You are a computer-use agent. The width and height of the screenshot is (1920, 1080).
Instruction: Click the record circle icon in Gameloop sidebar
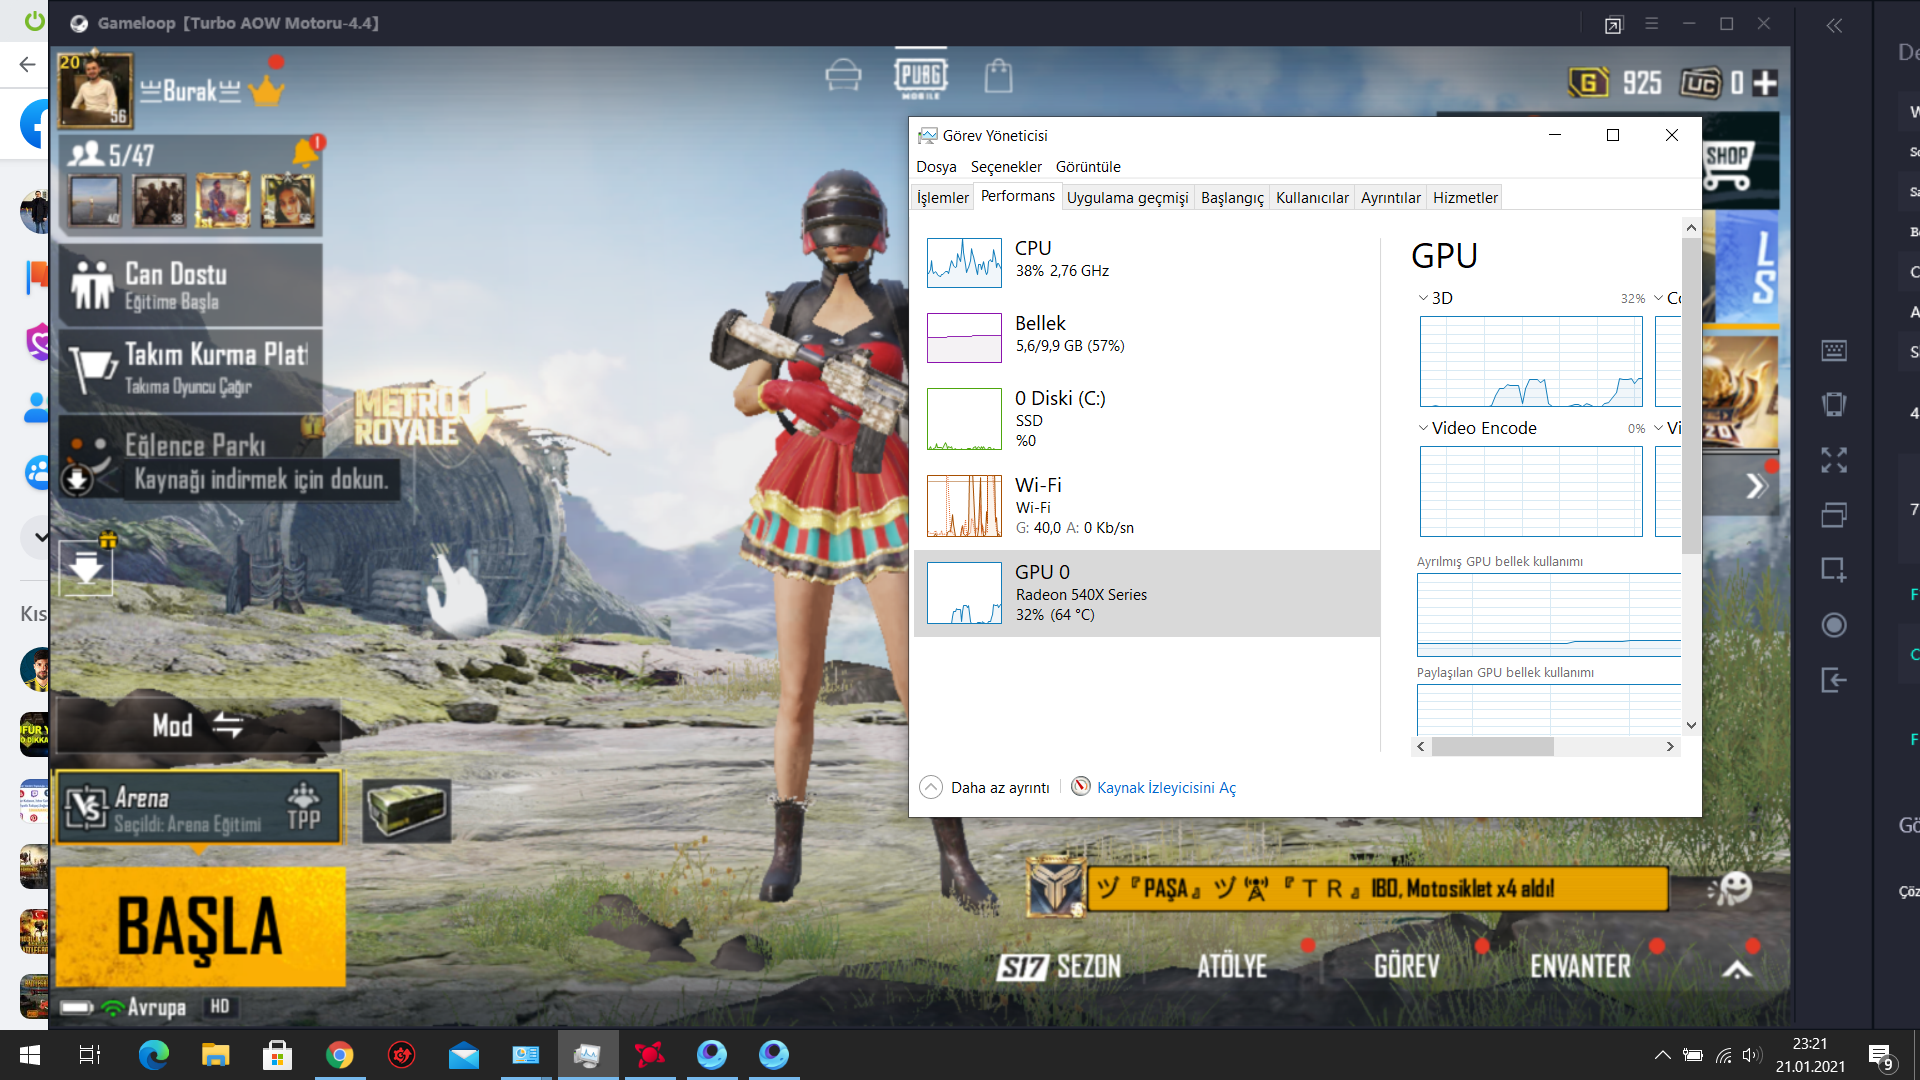click(x=1833, y=625)
